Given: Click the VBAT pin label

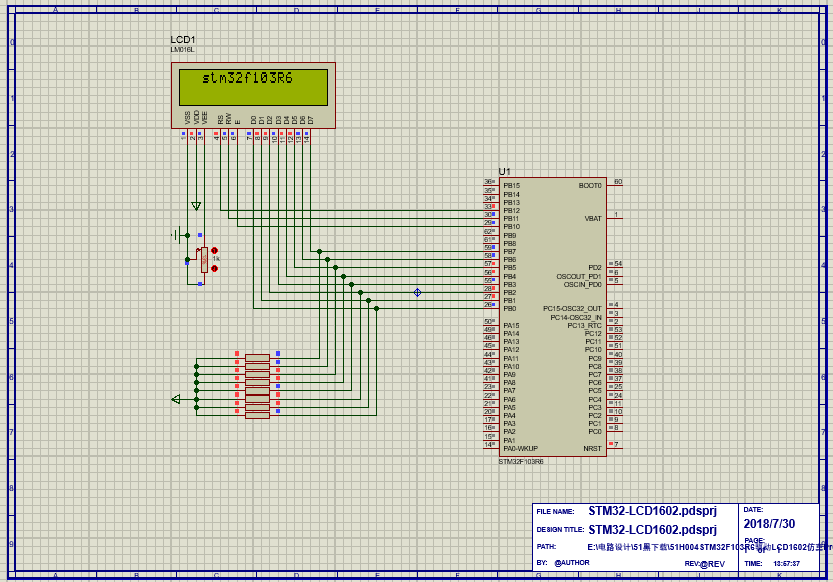Looking at the screenshot, I should coord(593,218).
